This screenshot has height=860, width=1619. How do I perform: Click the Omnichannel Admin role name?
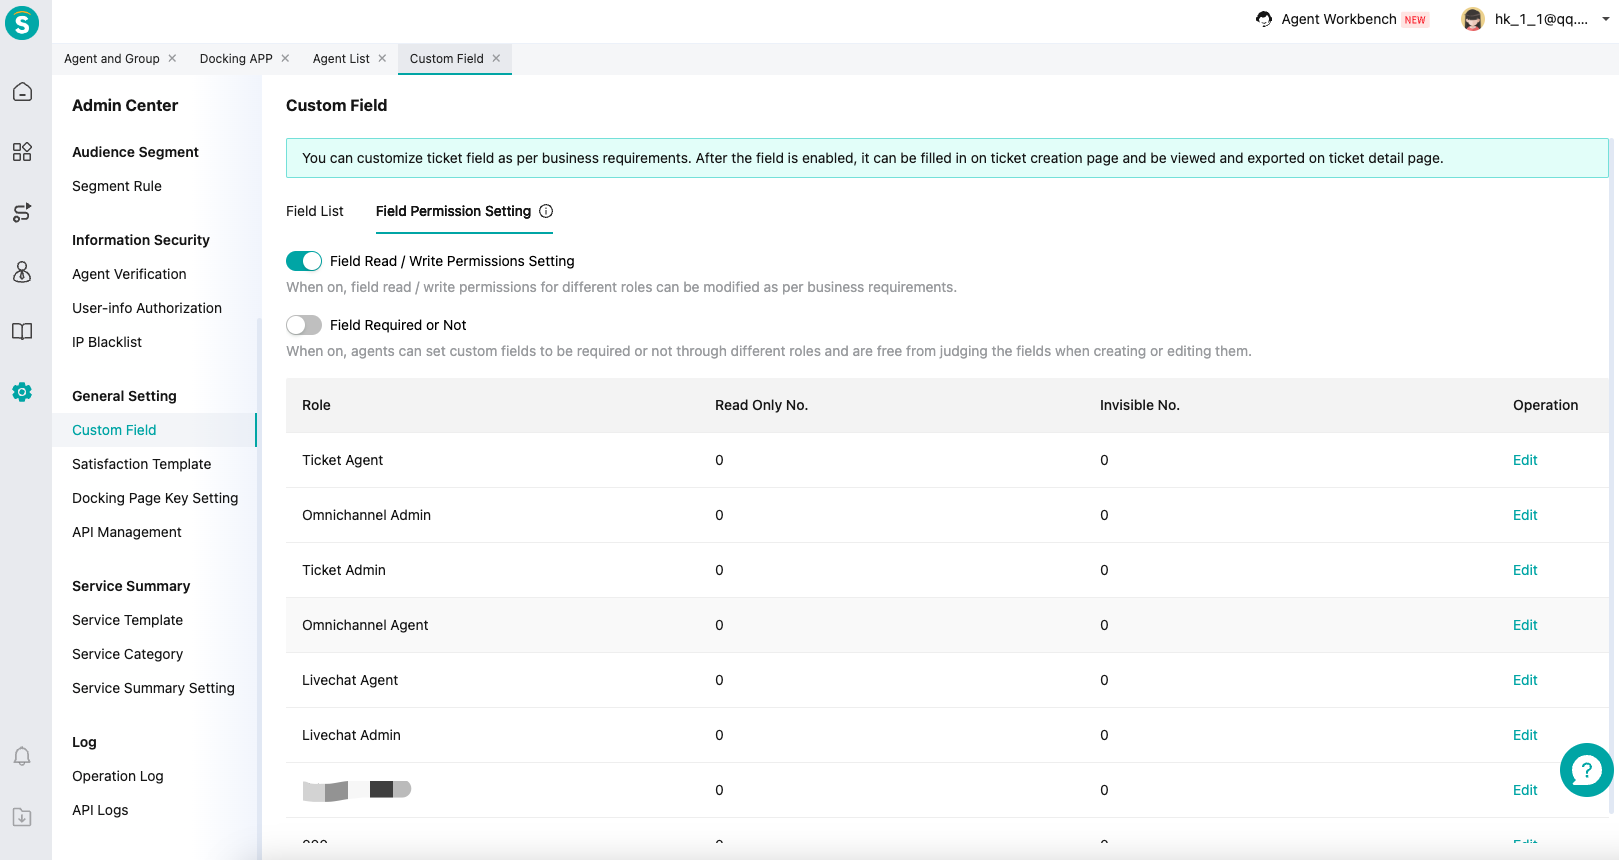pyautogui.click(x=366, y=515)
